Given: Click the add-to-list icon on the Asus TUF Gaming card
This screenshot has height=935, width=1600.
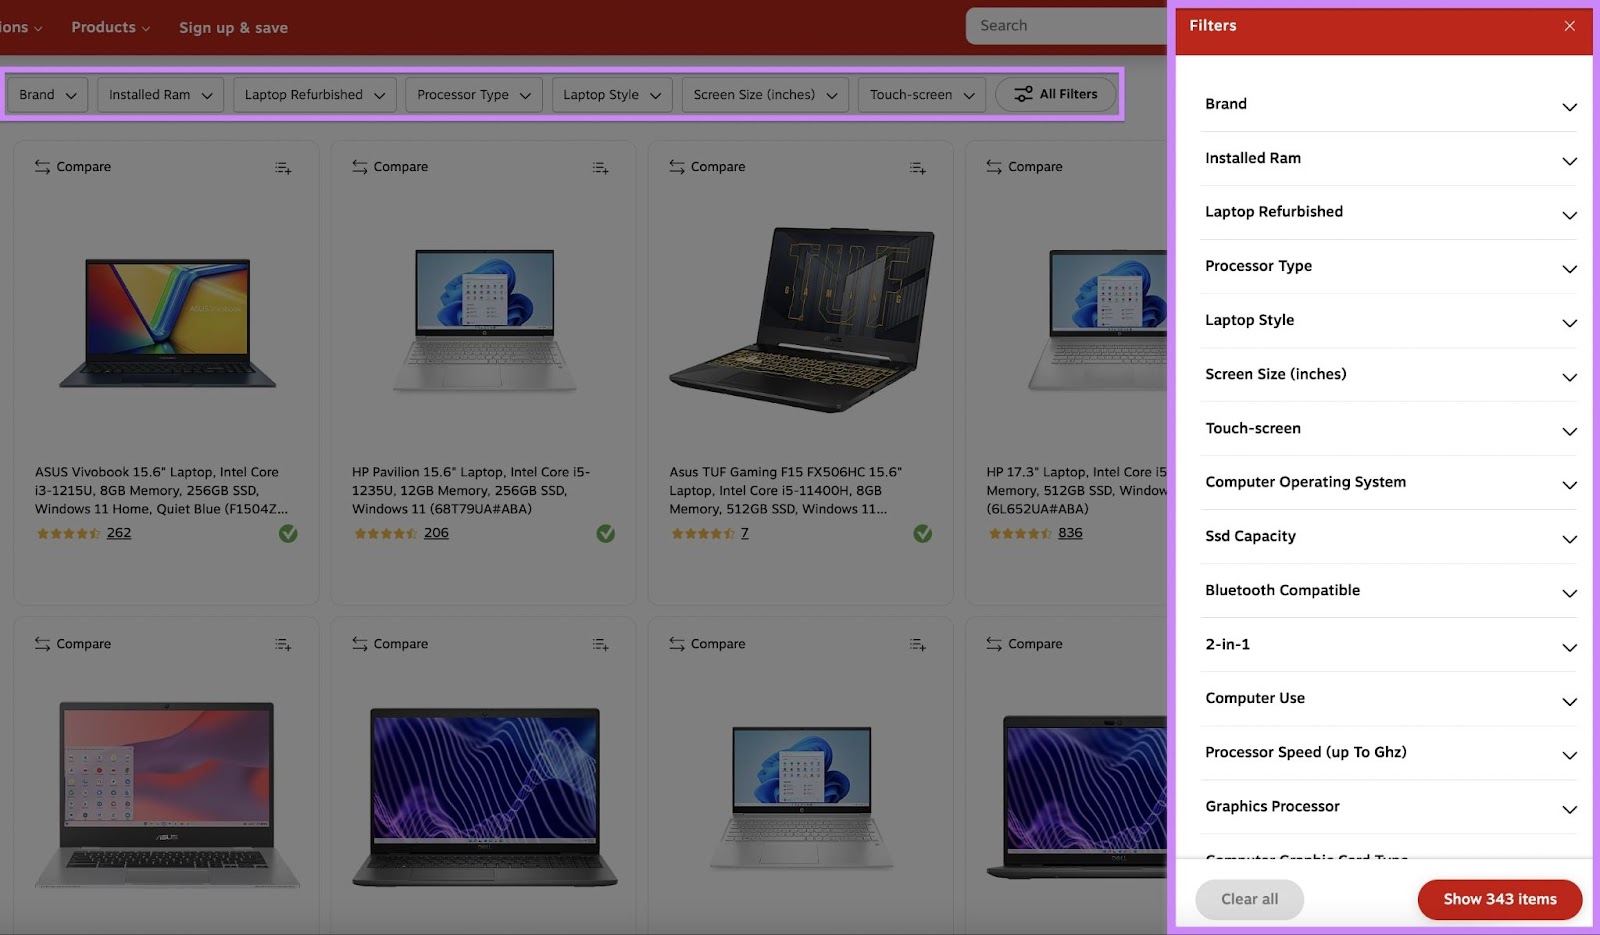Looking at the screenshot, I should (917, 167).
